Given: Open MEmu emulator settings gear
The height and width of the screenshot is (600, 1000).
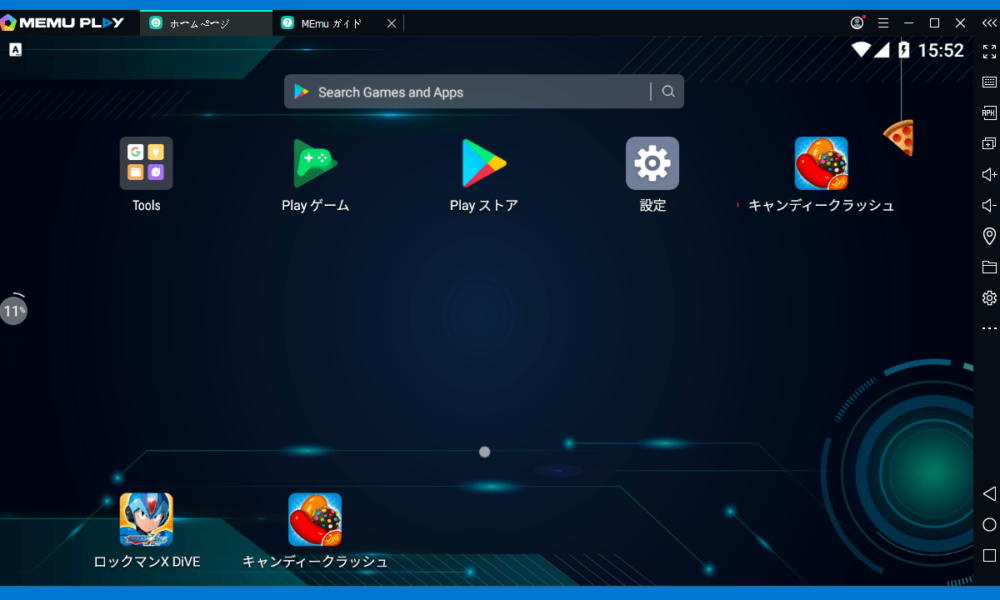Looking at the screenshot, I should click(988, 297).
